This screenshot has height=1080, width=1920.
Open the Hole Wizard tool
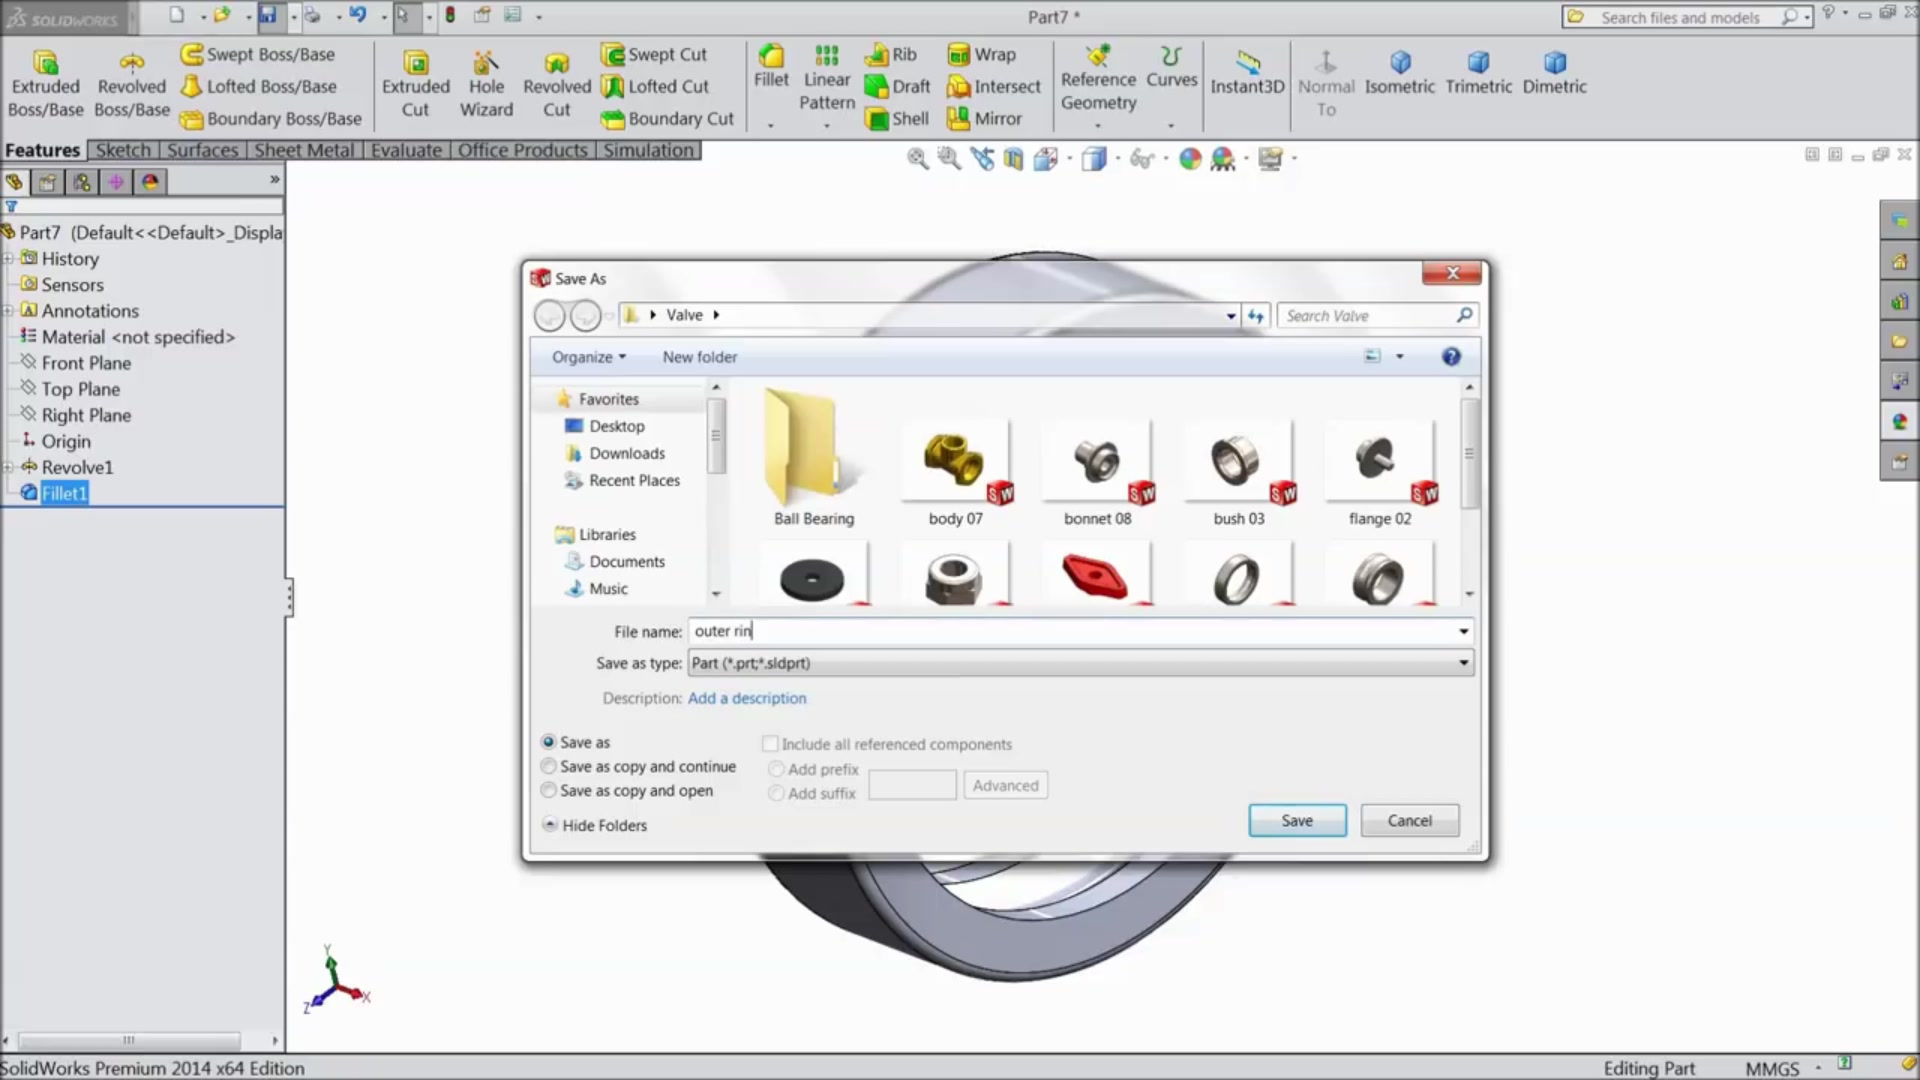(x=486, y=83)
